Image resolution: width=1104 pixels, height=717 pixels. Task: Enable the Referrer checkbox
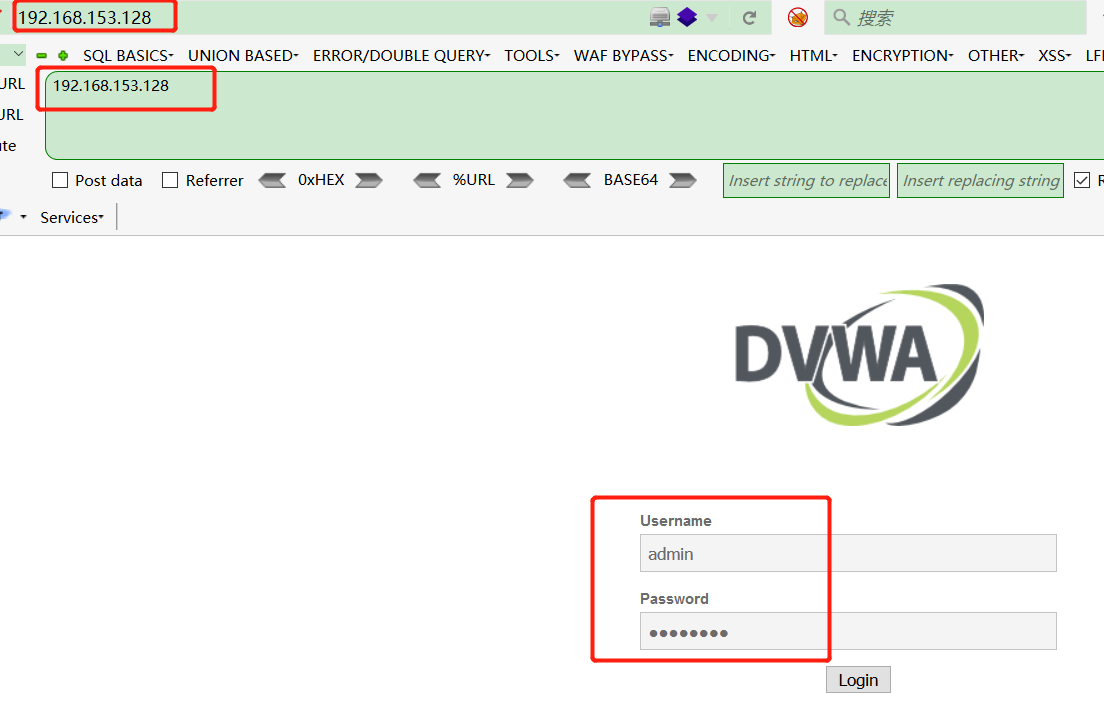[170, 180]
